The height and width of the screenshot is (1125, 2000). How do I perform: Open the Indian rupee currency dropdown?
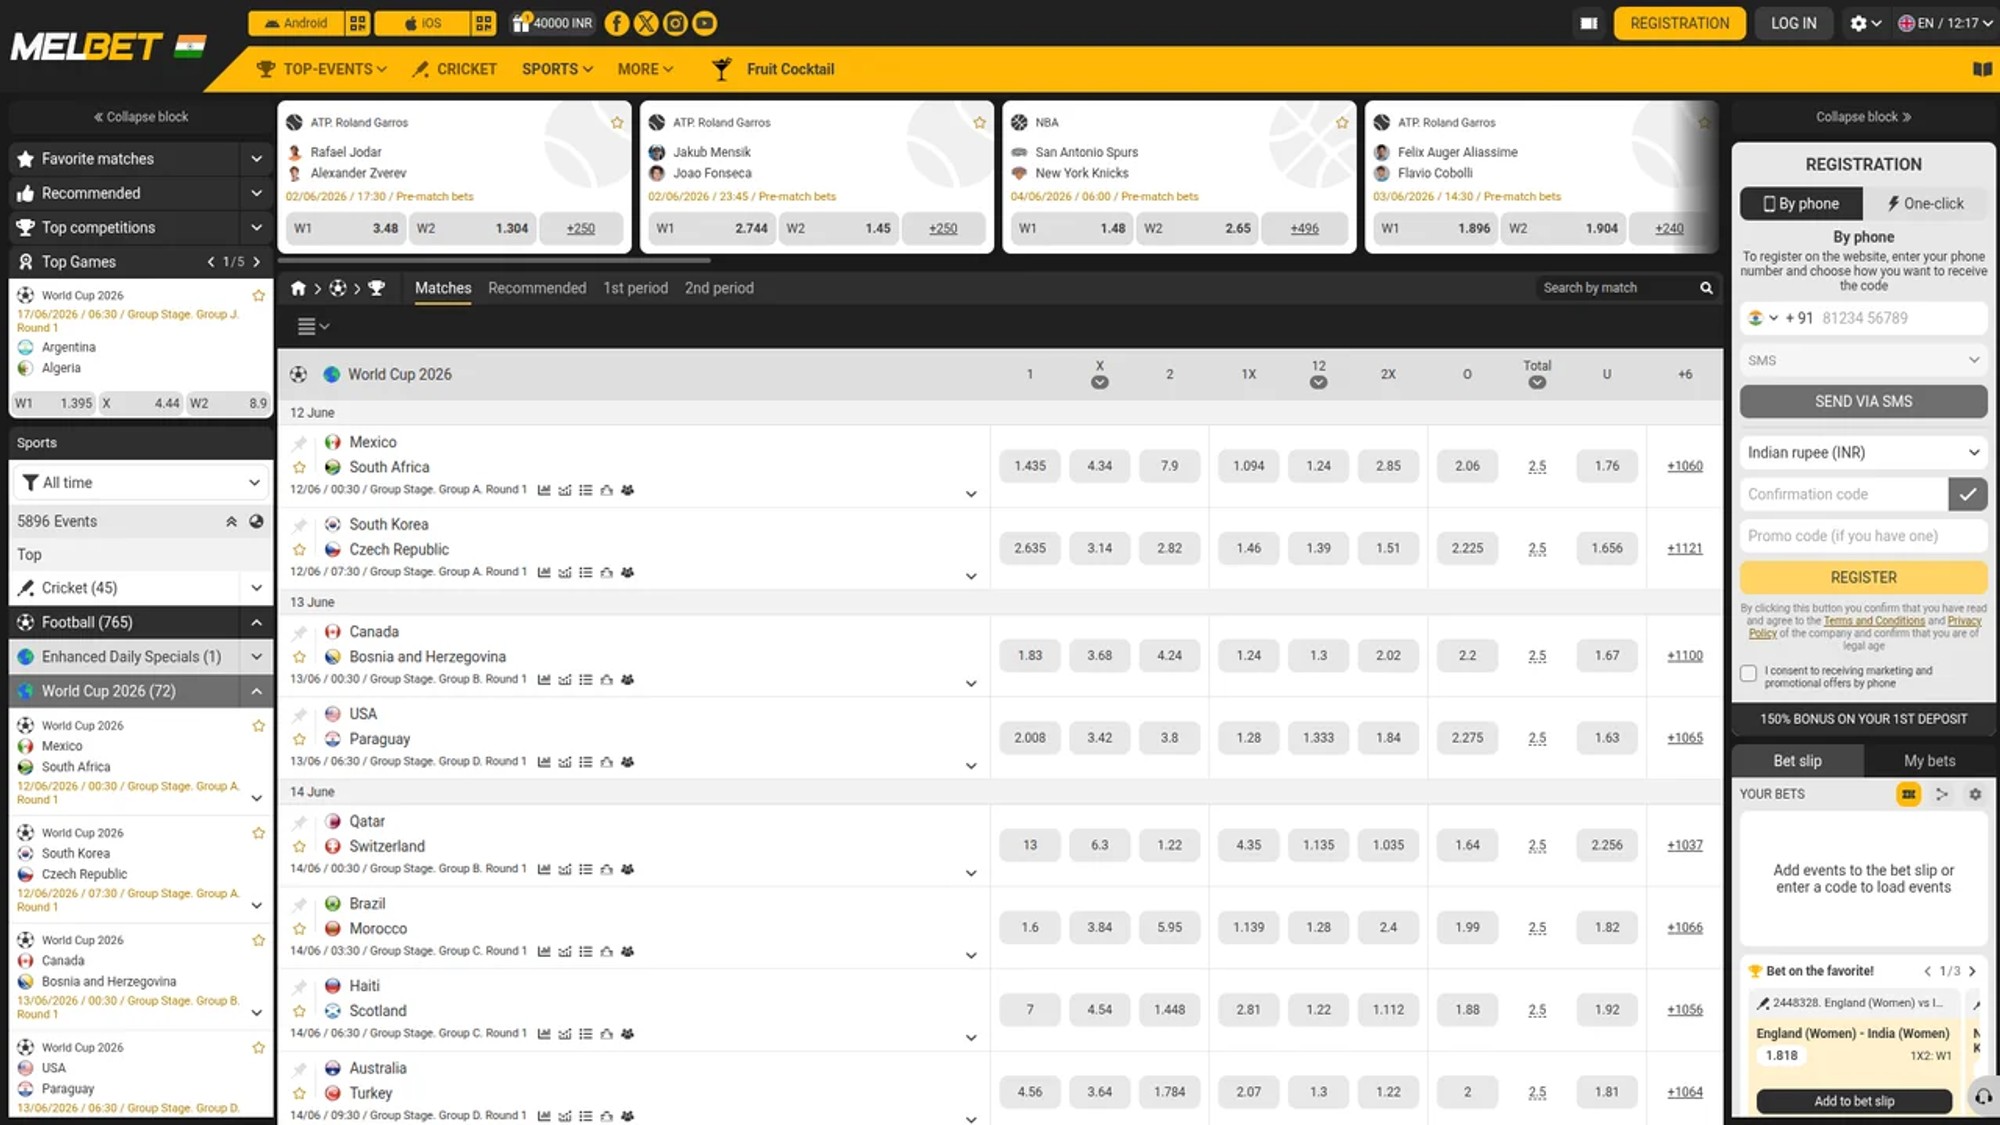[1863, 452]
